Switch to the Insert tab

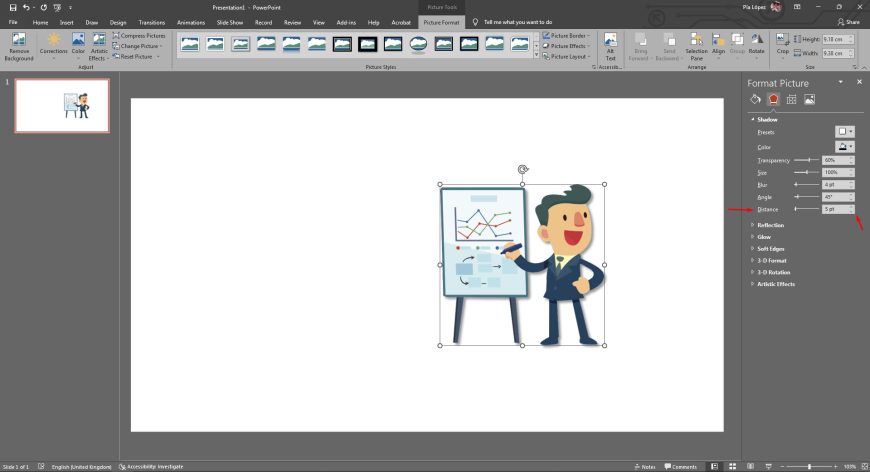(67, 22)
